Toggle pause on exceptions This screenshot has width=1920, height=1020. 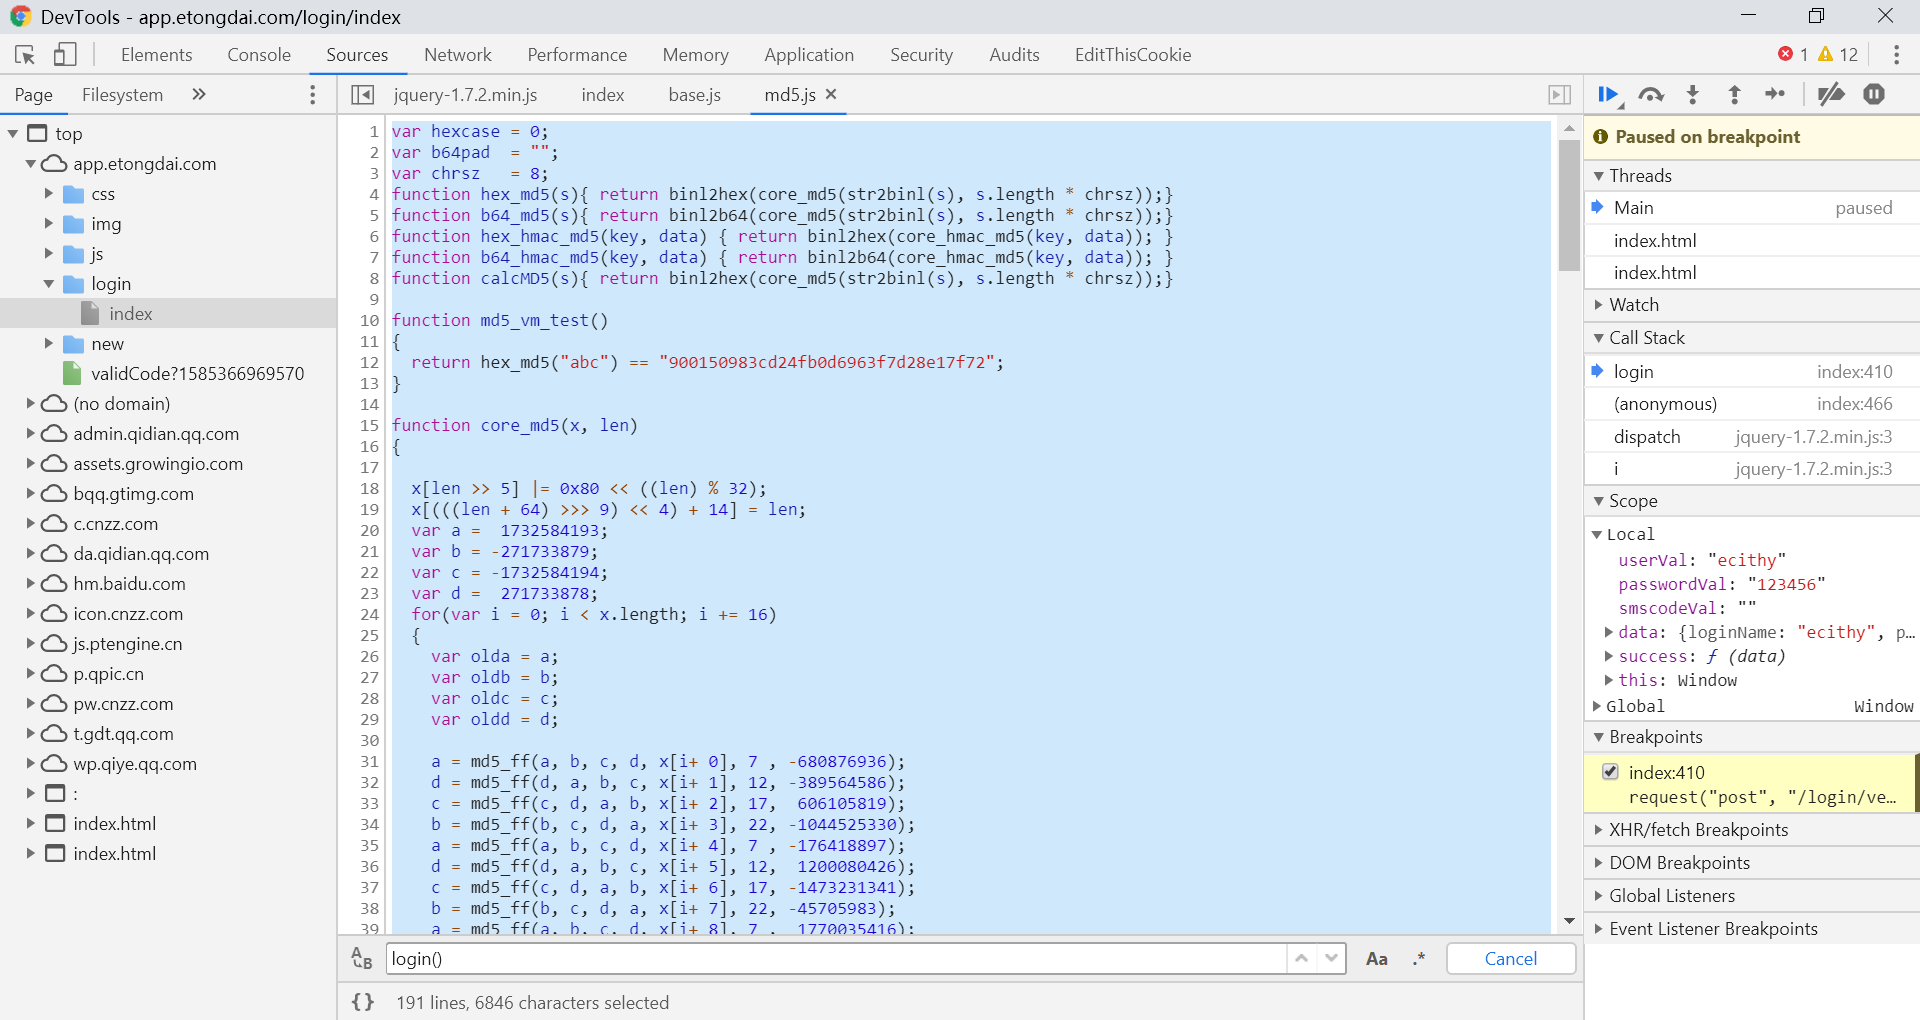pyautogui.click(x=1874, y=94)
